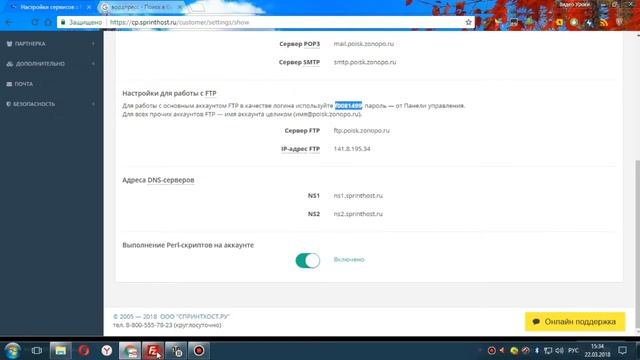This screenshot has width=640, height=360.
Task: Click the Включено status label
Action: tap(349, 260)
